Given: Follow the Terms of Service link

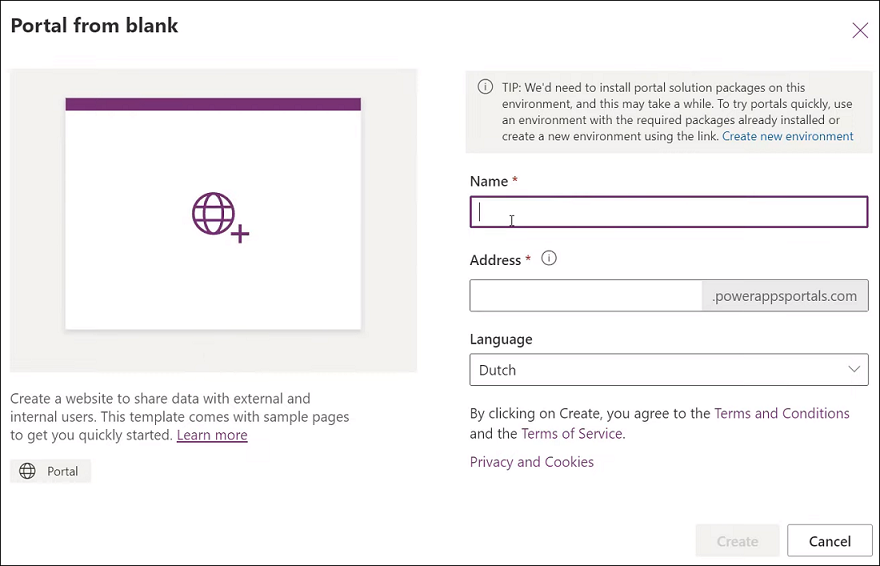Looking at the screenshot, I should (x=571, y=433).
